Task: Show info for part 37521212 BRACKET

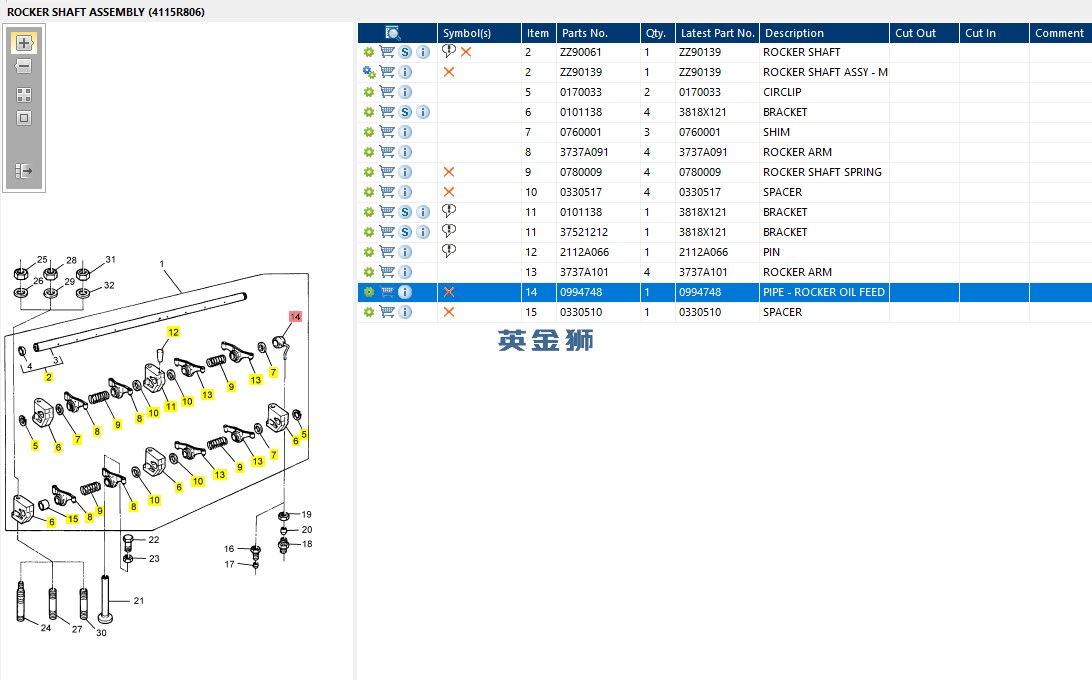Action: 423,232
